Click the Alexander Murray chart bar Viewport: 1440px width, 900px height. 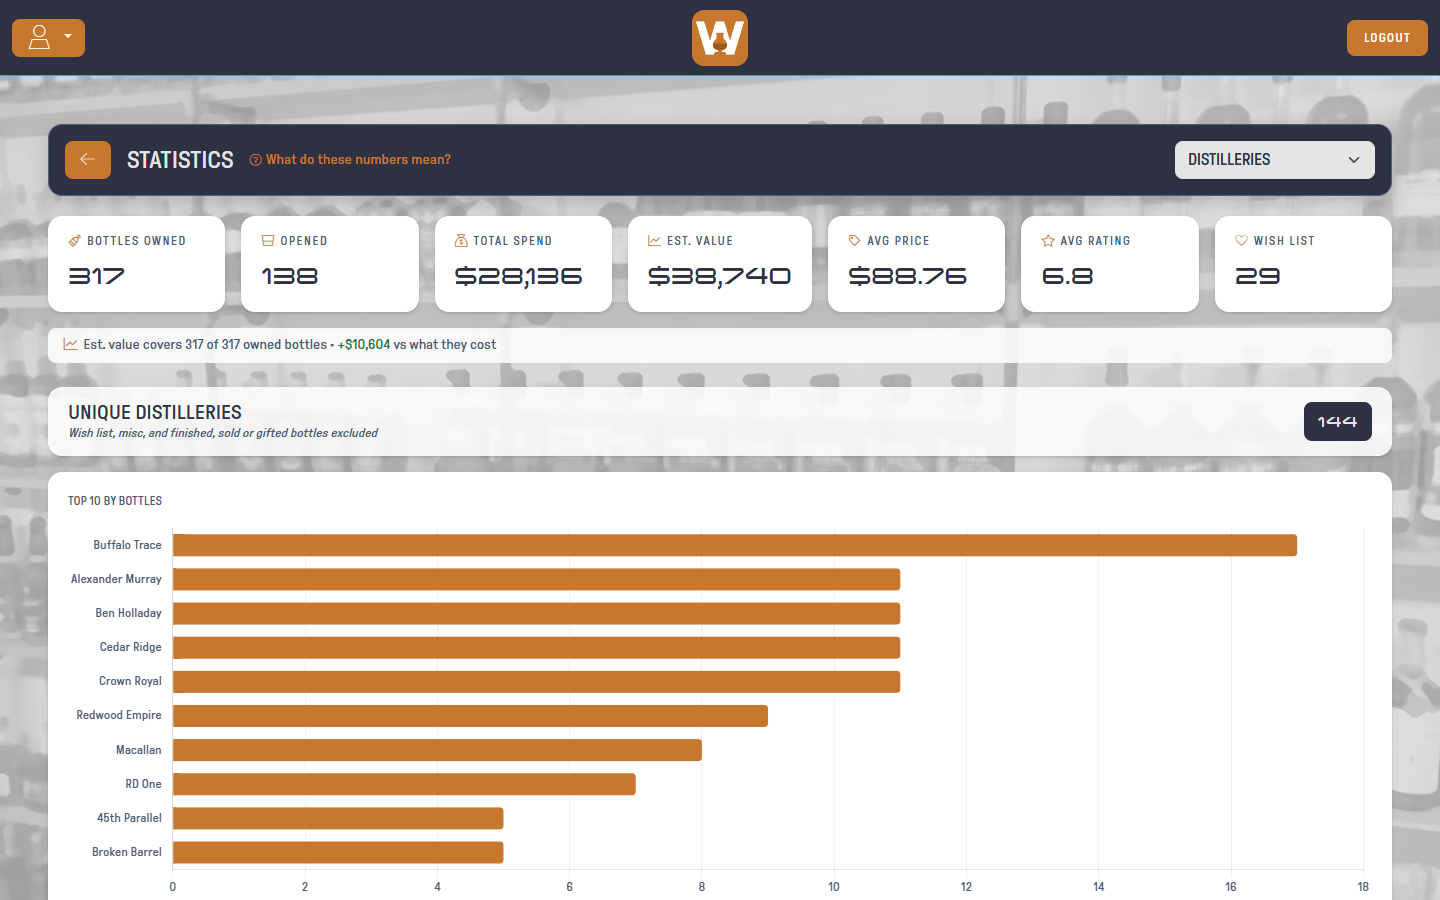[x=536, y=579]
